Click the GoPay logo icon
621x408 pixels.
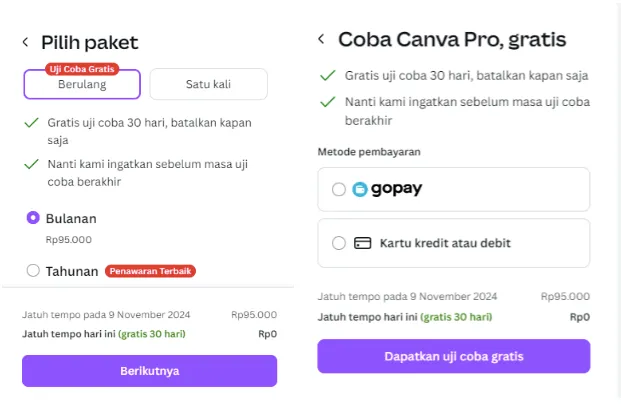click(x=360, y=189)
